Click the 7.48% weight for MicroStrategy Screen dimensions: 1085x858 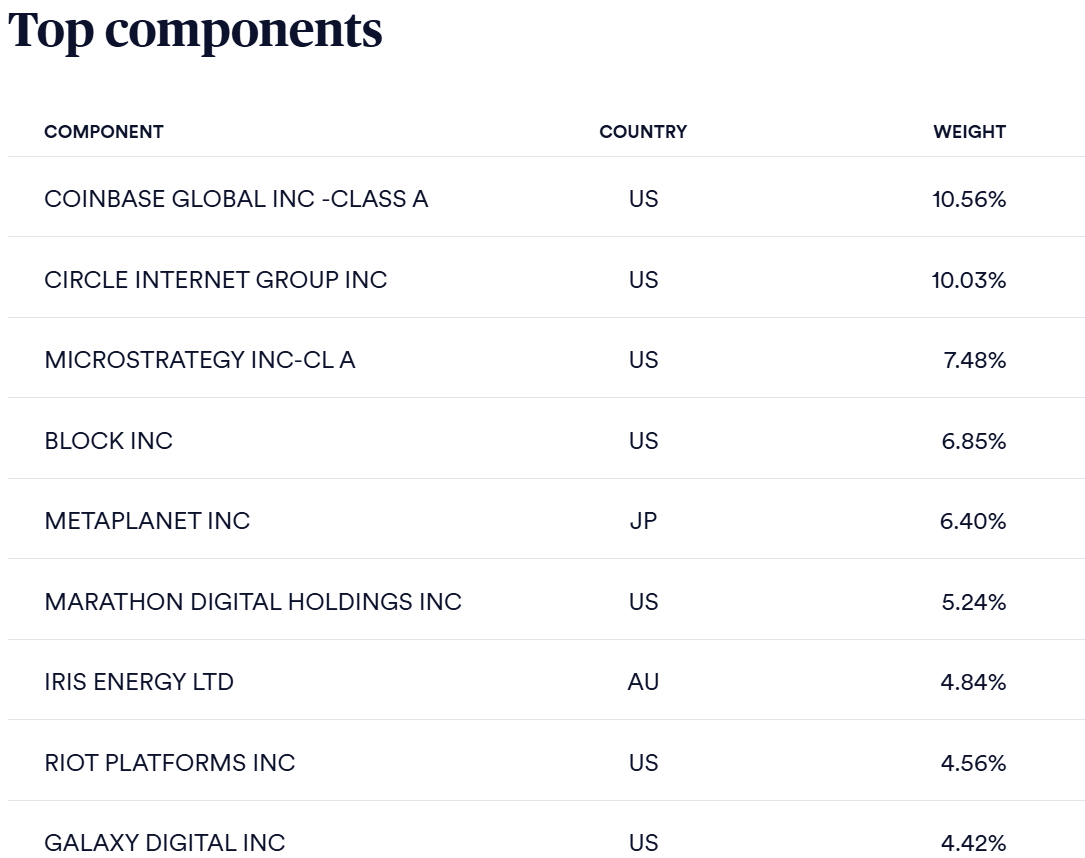point(974,360)
